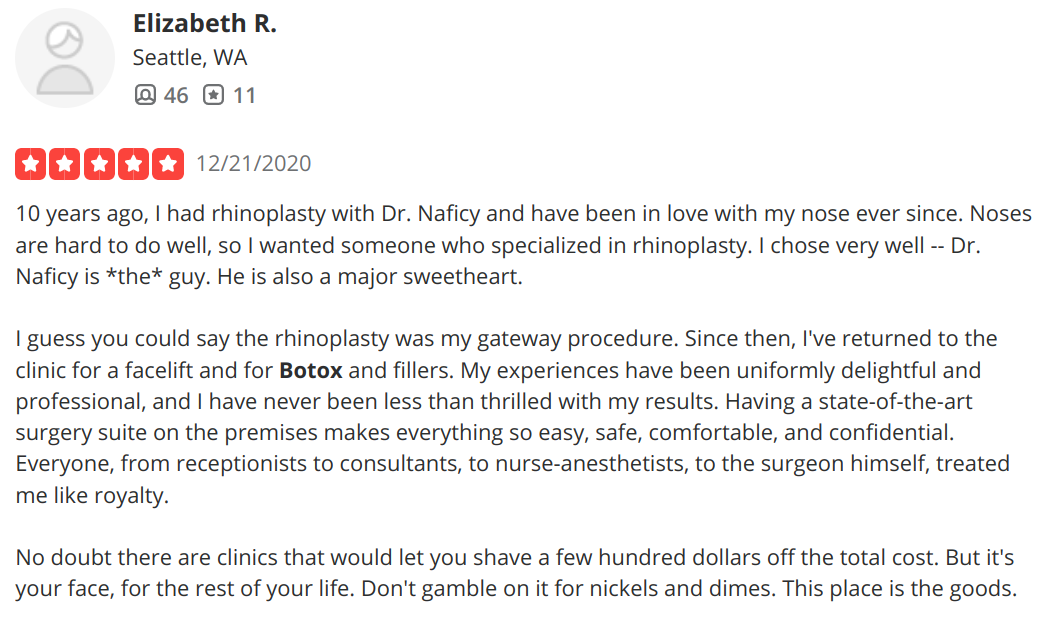Click the third red rating star
Viewport: 1038px width, 621px height.
tap(99, 164)
